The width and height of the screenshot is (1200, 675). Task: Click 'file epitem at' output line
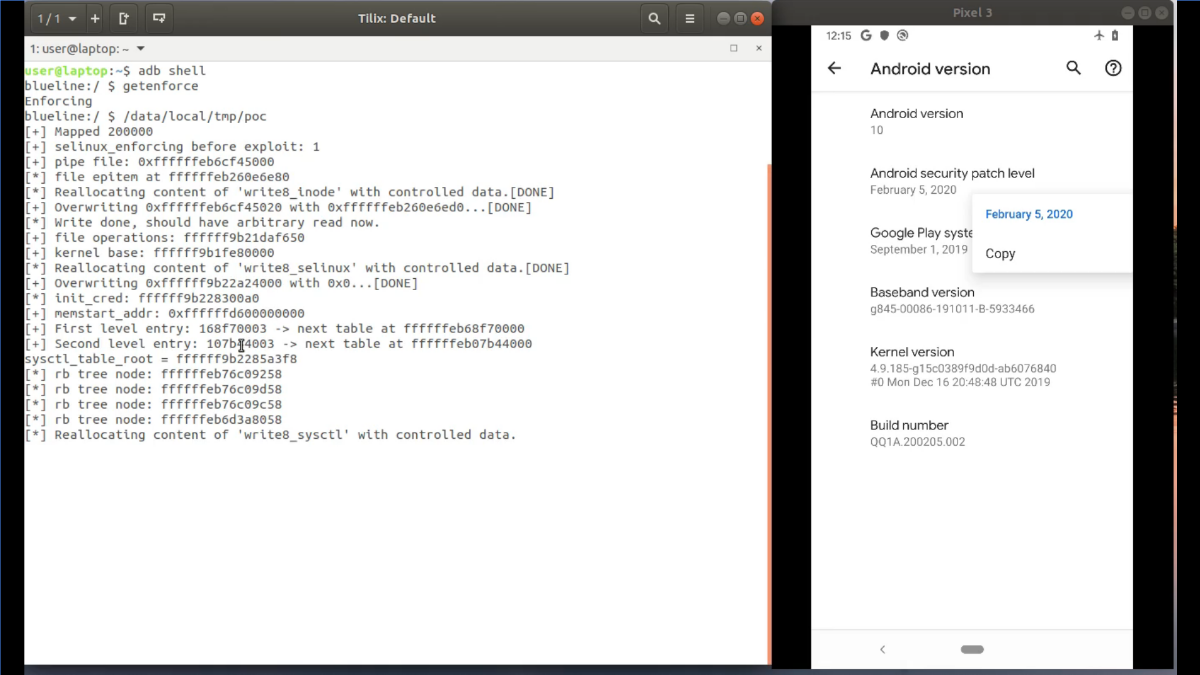coord(157,177)
